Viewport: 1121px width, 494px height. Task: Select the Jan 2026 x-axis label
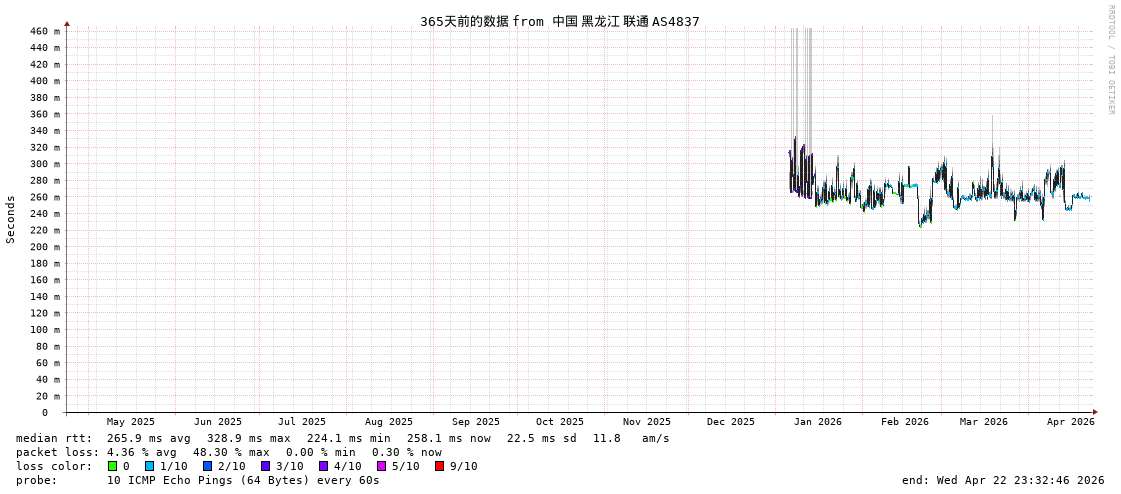coord(817,422)
